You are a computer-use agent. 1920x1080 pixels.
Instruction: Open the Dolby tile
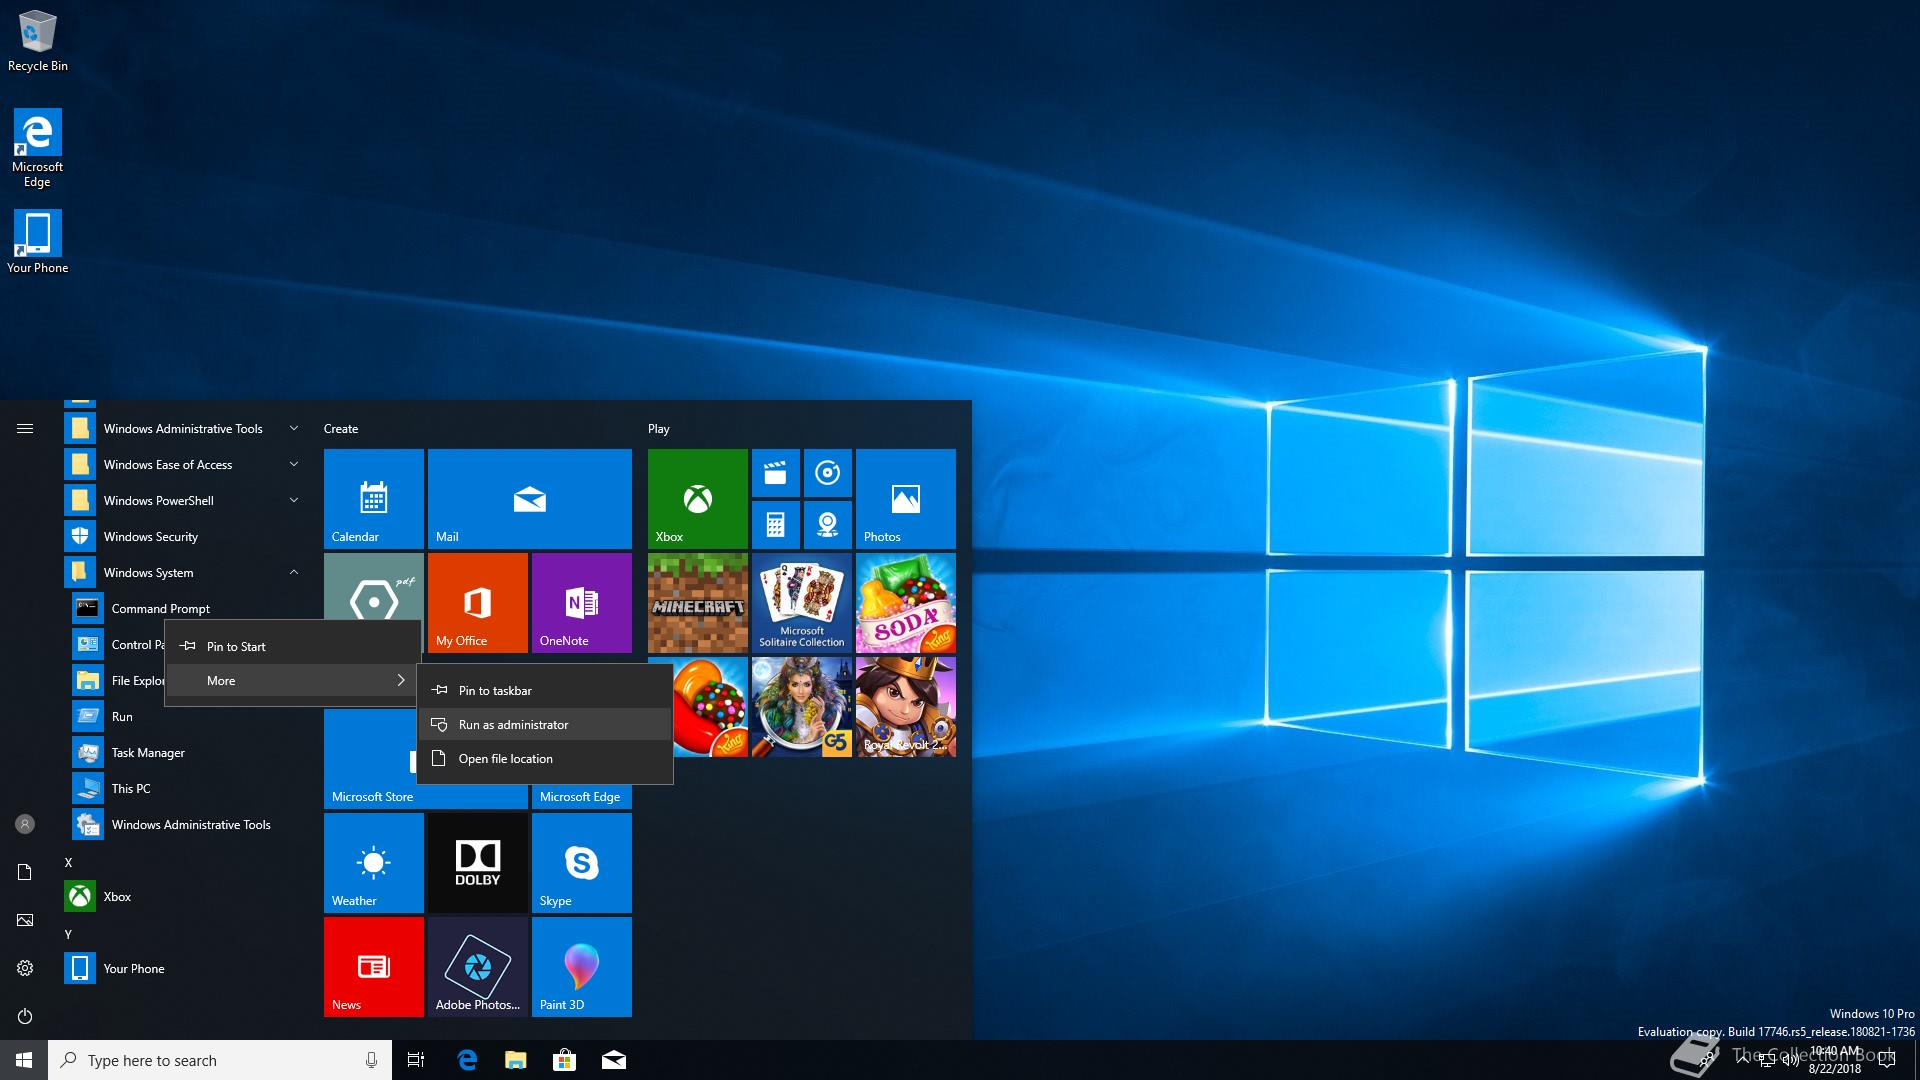coord(477,862)
